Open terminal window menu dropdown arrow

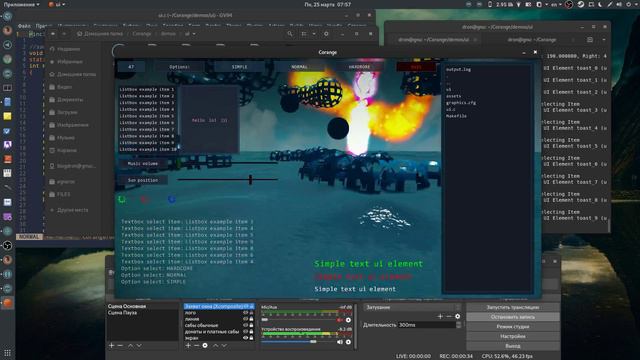tap(604, 40)
